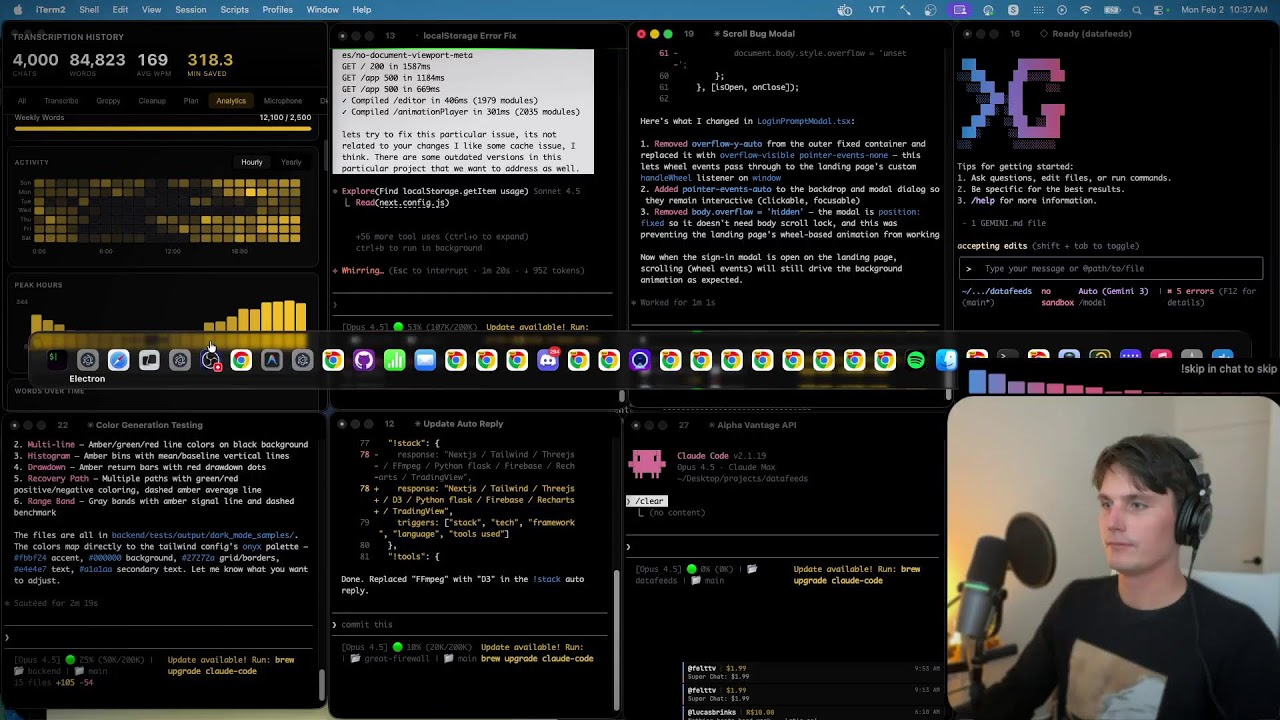The height and width of the screenshot is (720, 1280).
Task: Open the Scripts menu
Action: [x=234, y=10]
